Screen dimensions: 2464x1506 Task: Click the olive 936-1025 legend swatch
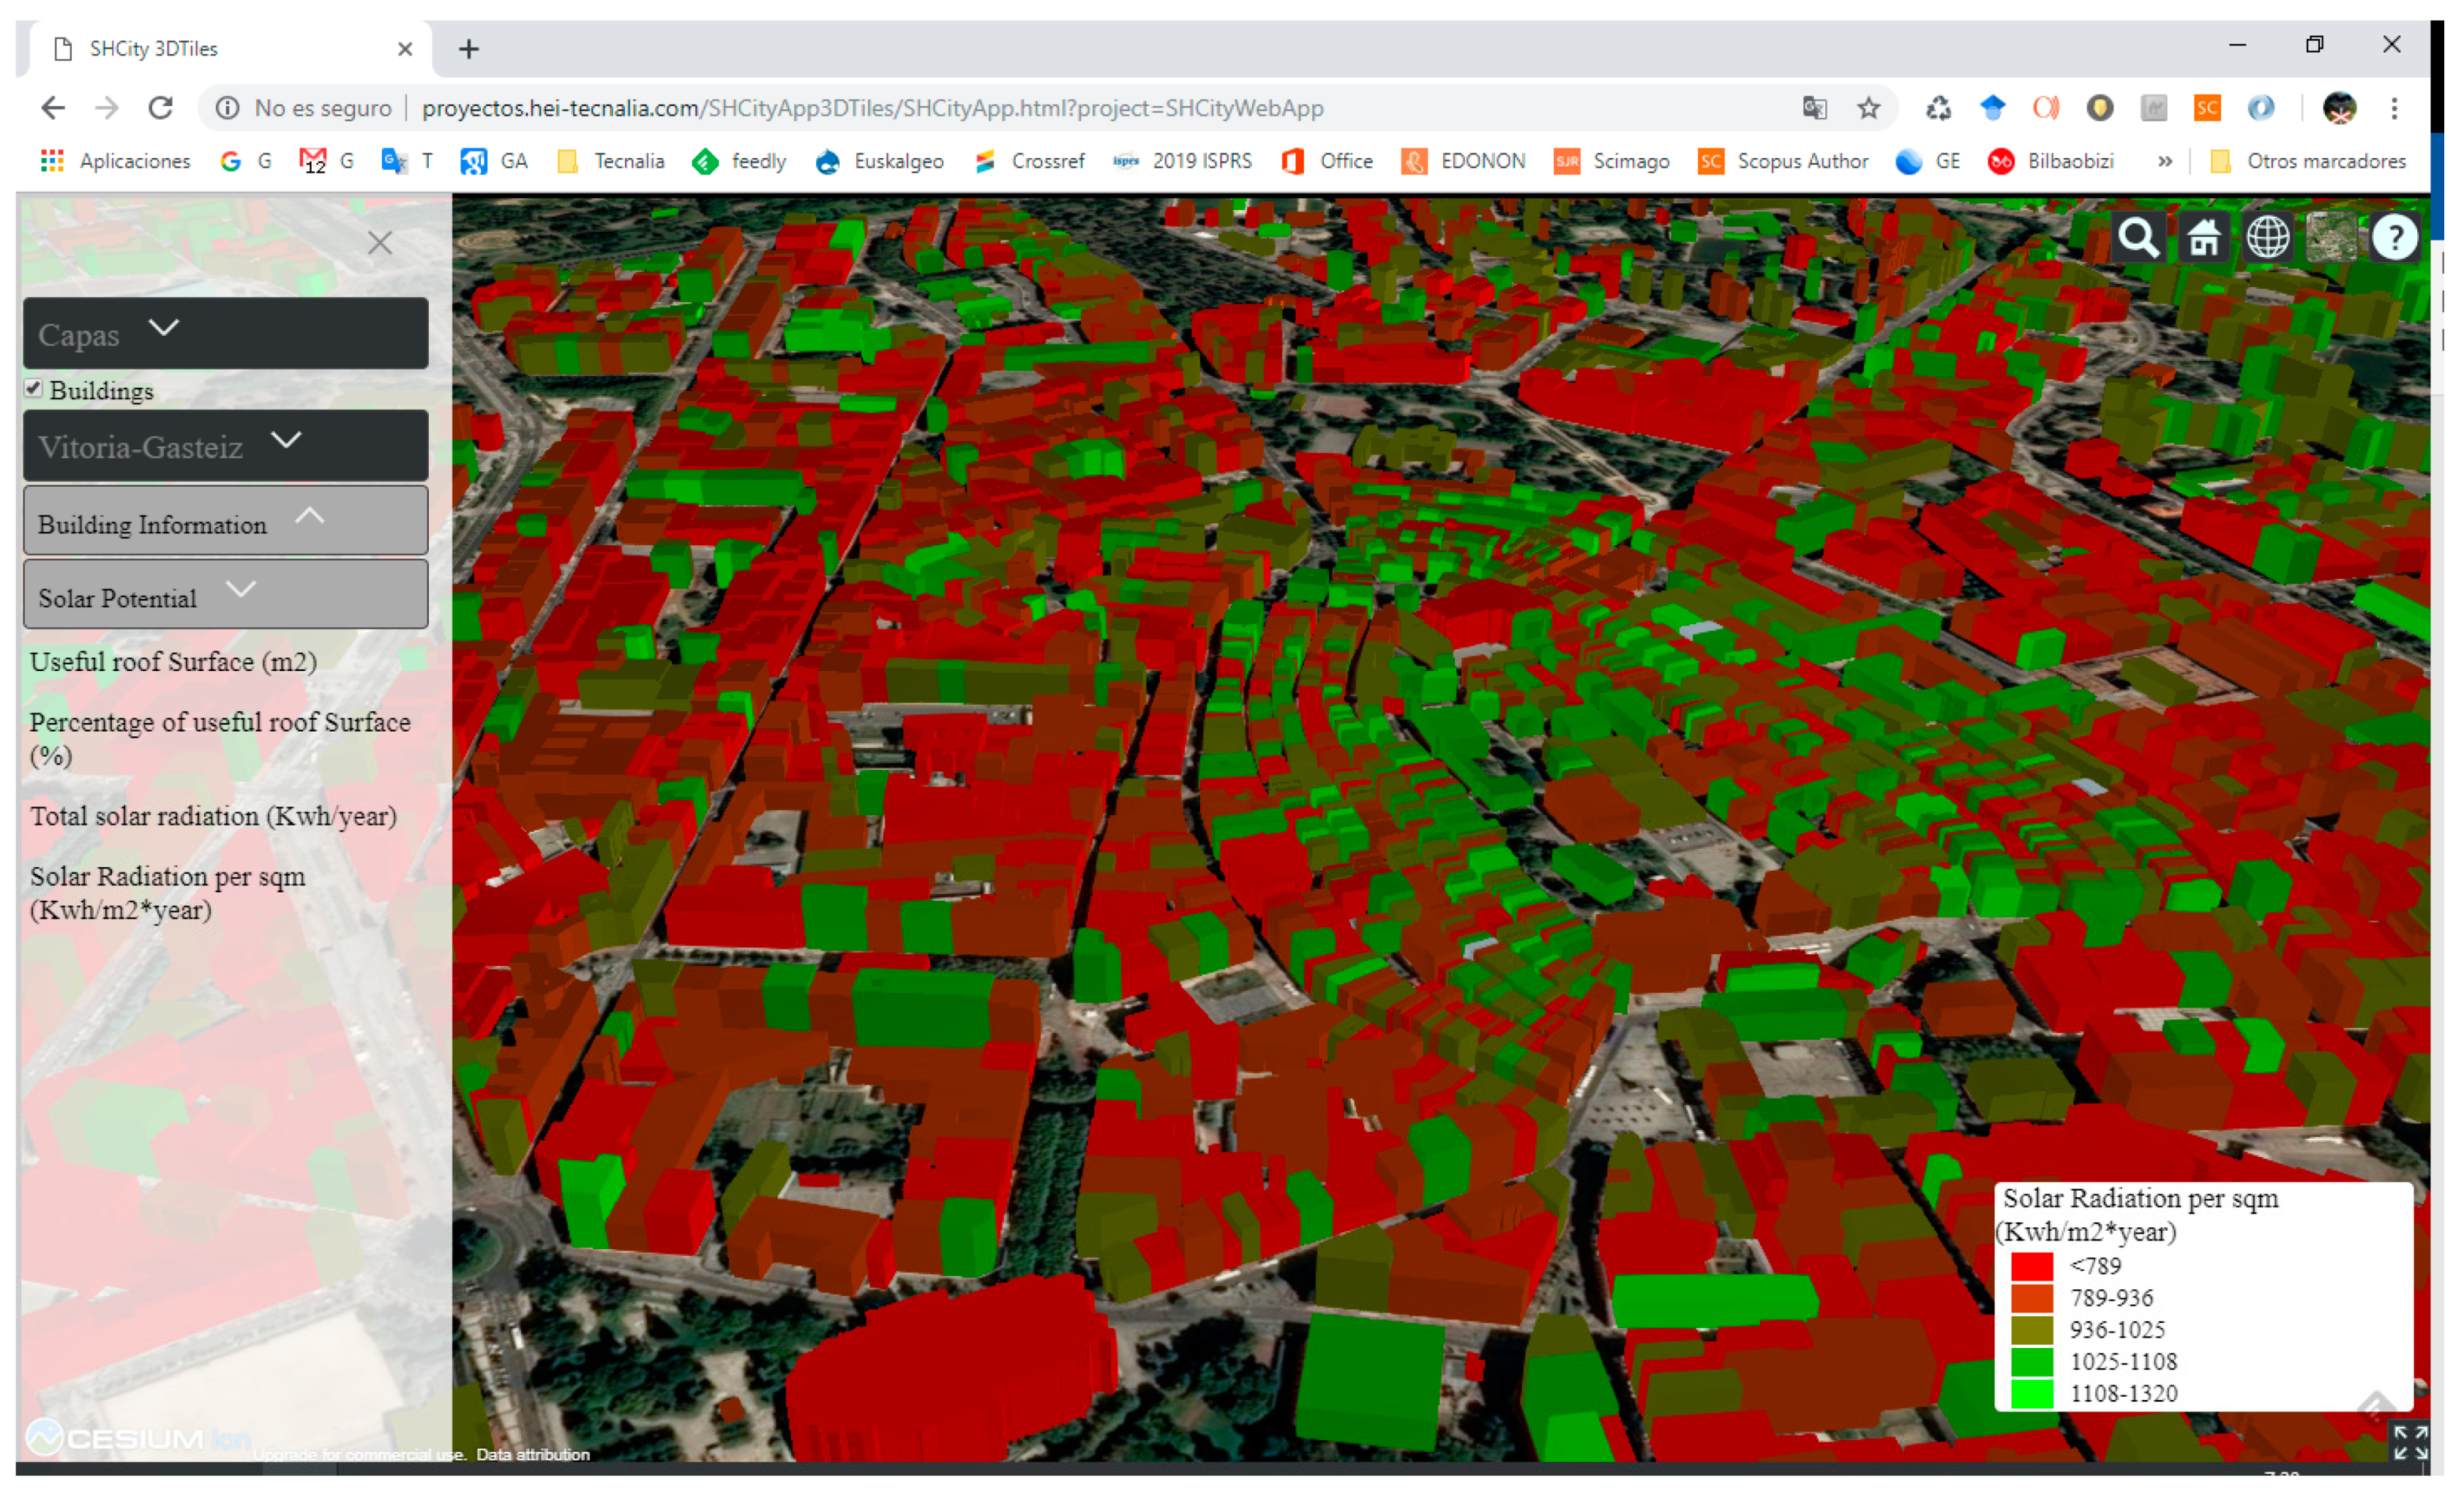(2032, 1330)
